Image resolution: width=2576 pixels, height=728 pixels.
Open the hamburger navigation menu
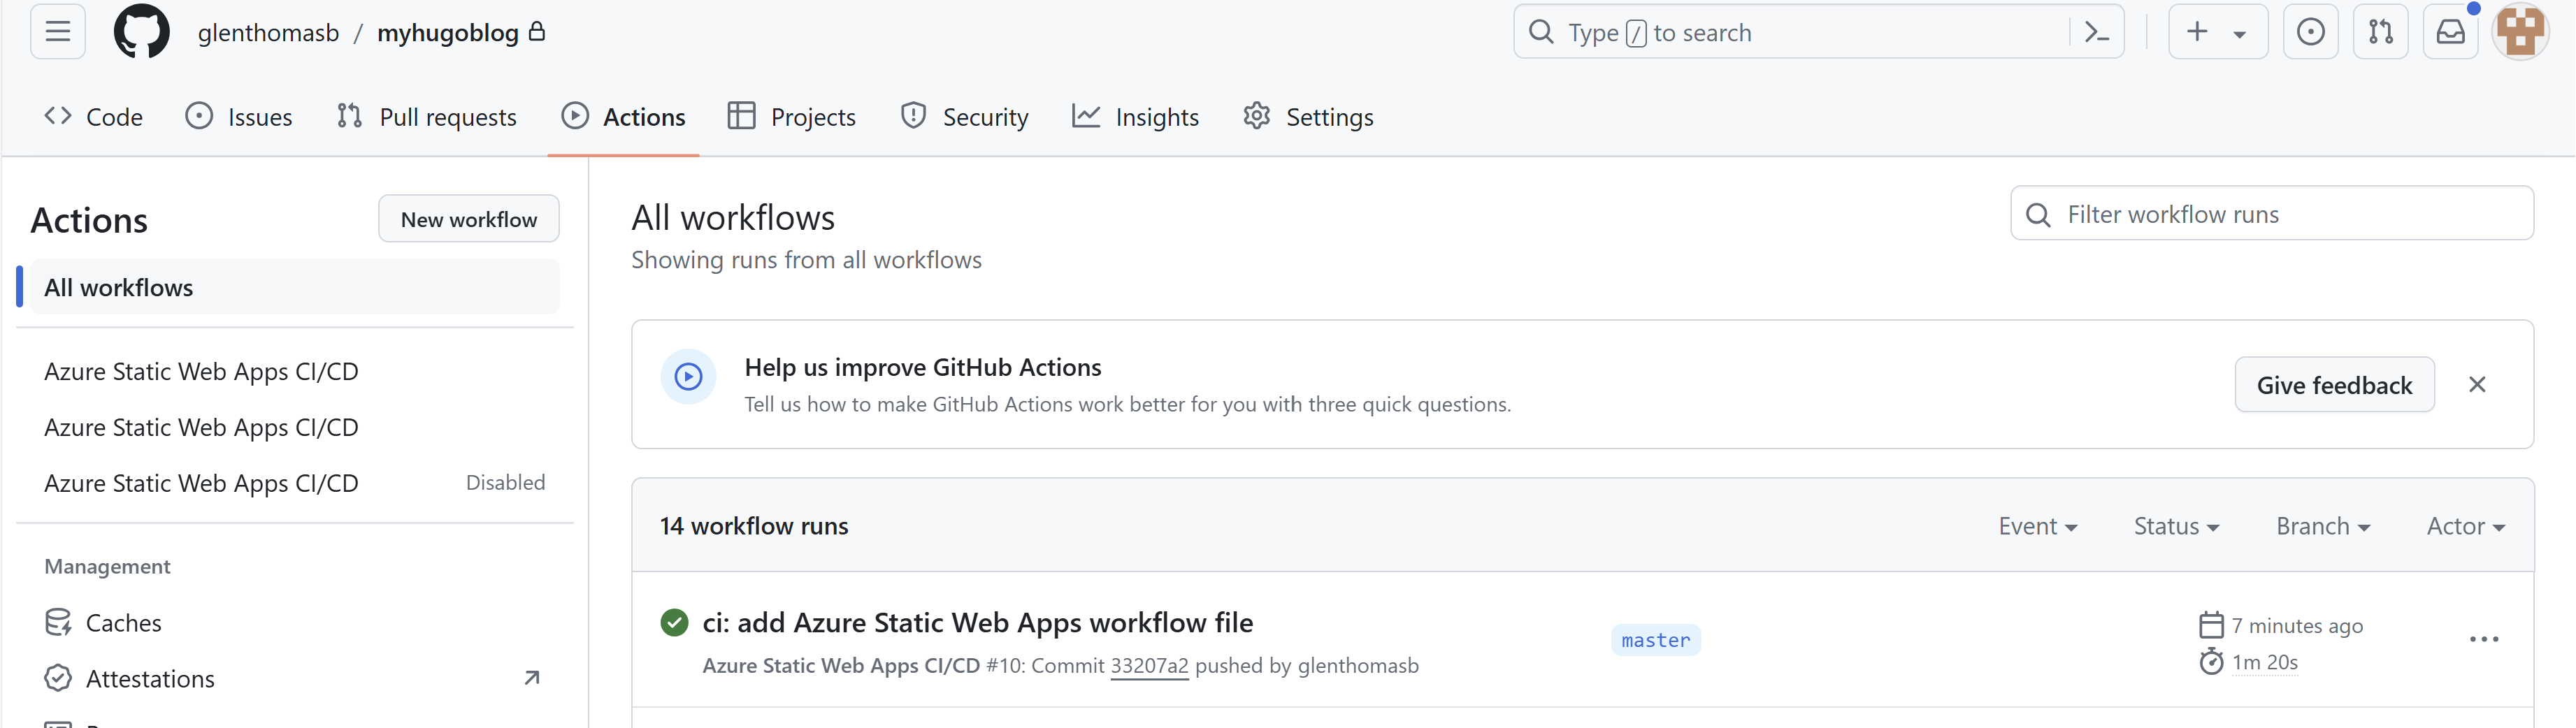58,32
